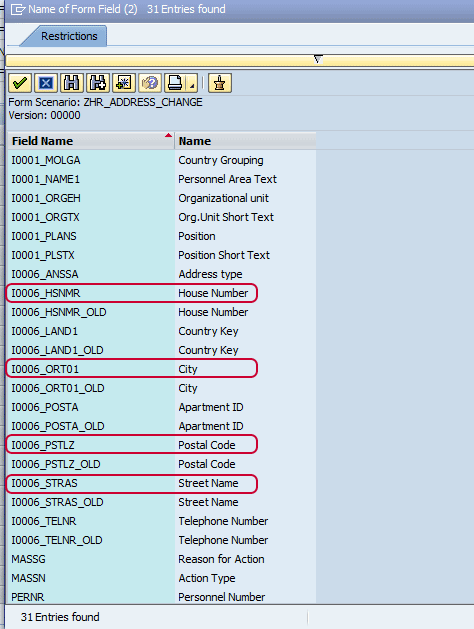474x629 pixels.
Task: Pin personal value list icon
Action: [x=219, y=83]
